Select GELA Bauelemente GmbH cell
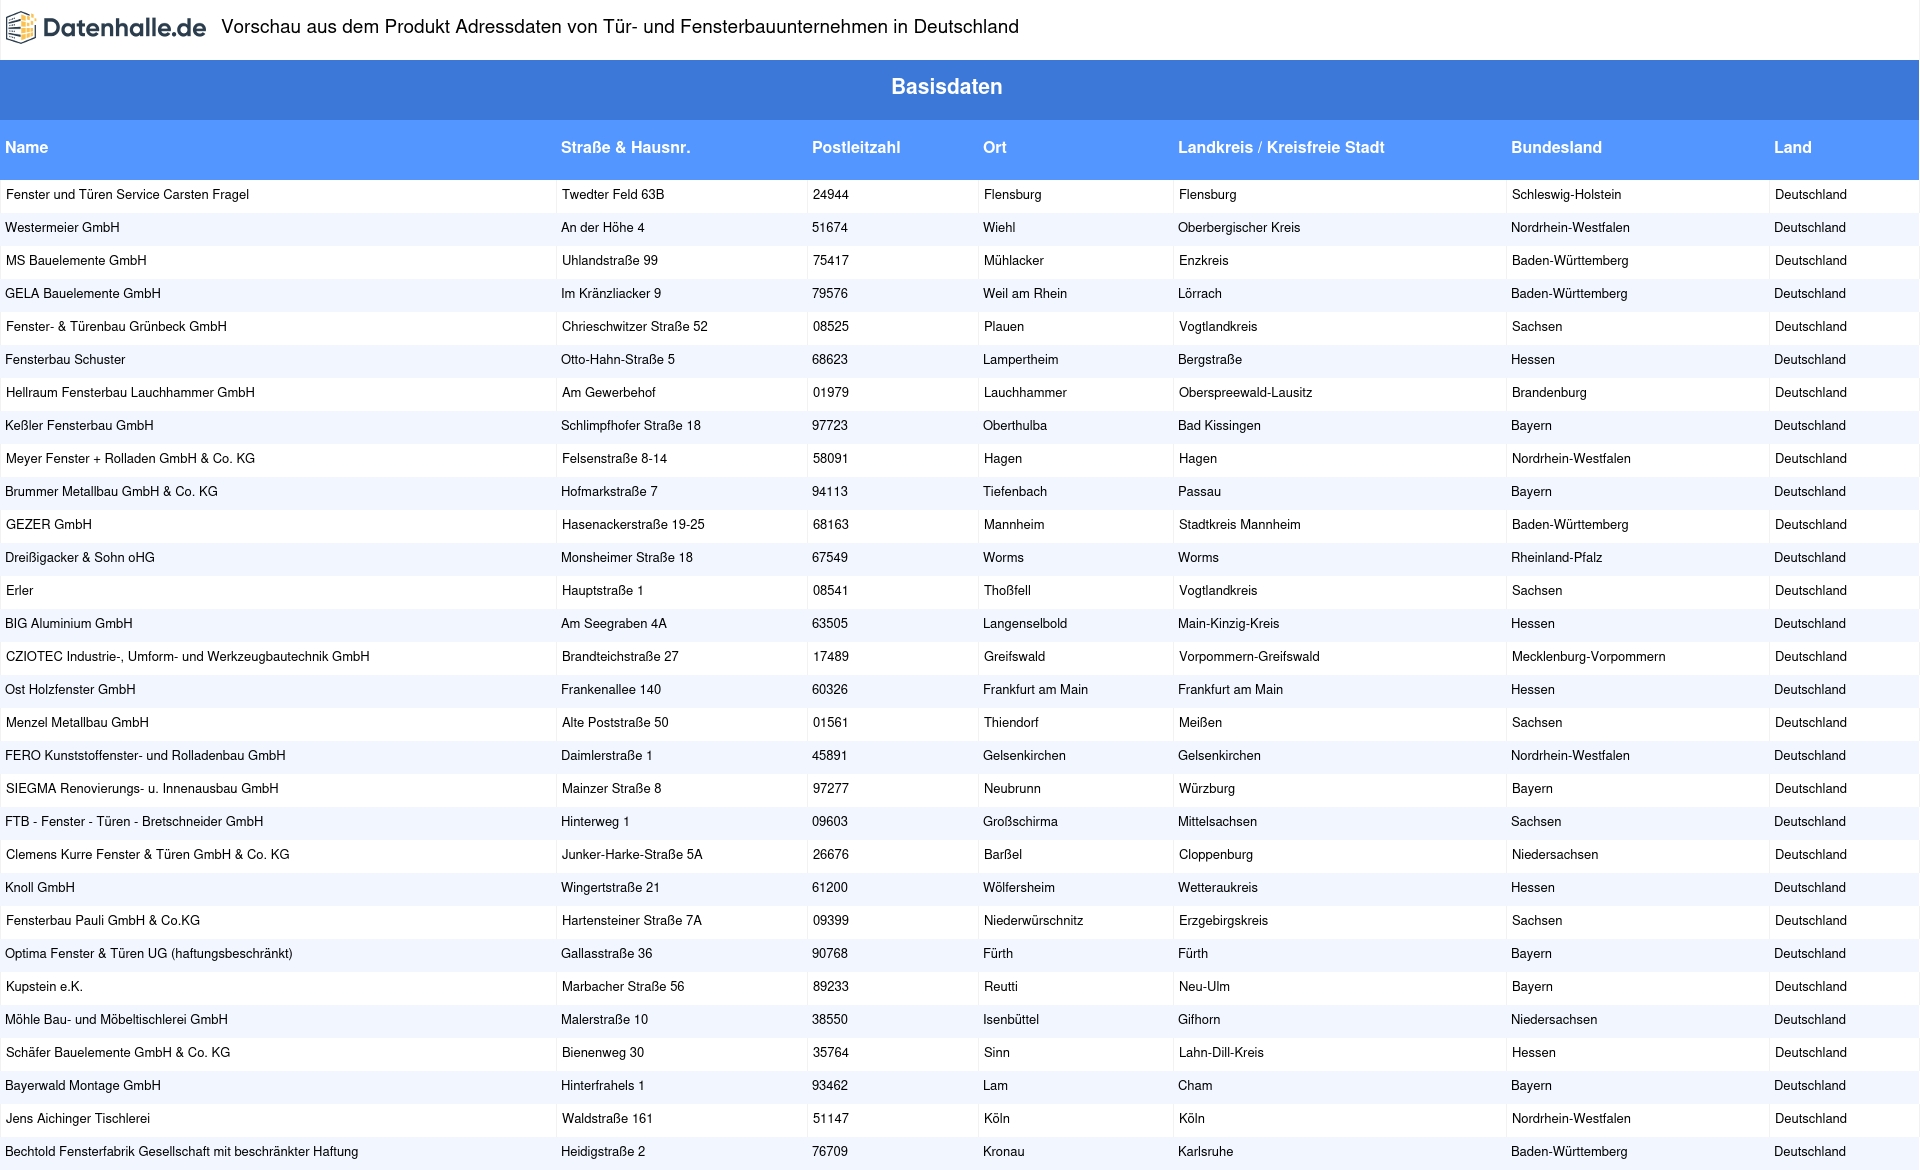Image resolution: width=1920 pixels, height=1170 pixels. pyautogui.click(x=83, y=293)
